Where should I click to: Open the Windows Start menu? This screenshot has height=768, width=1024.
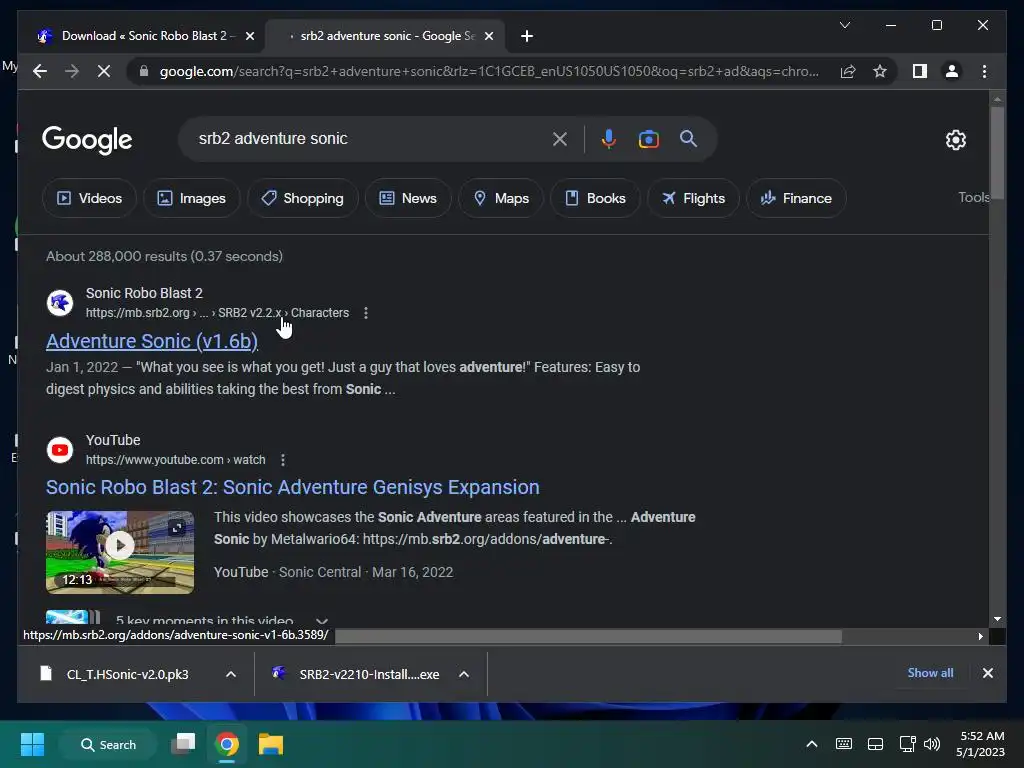point(32,744)
